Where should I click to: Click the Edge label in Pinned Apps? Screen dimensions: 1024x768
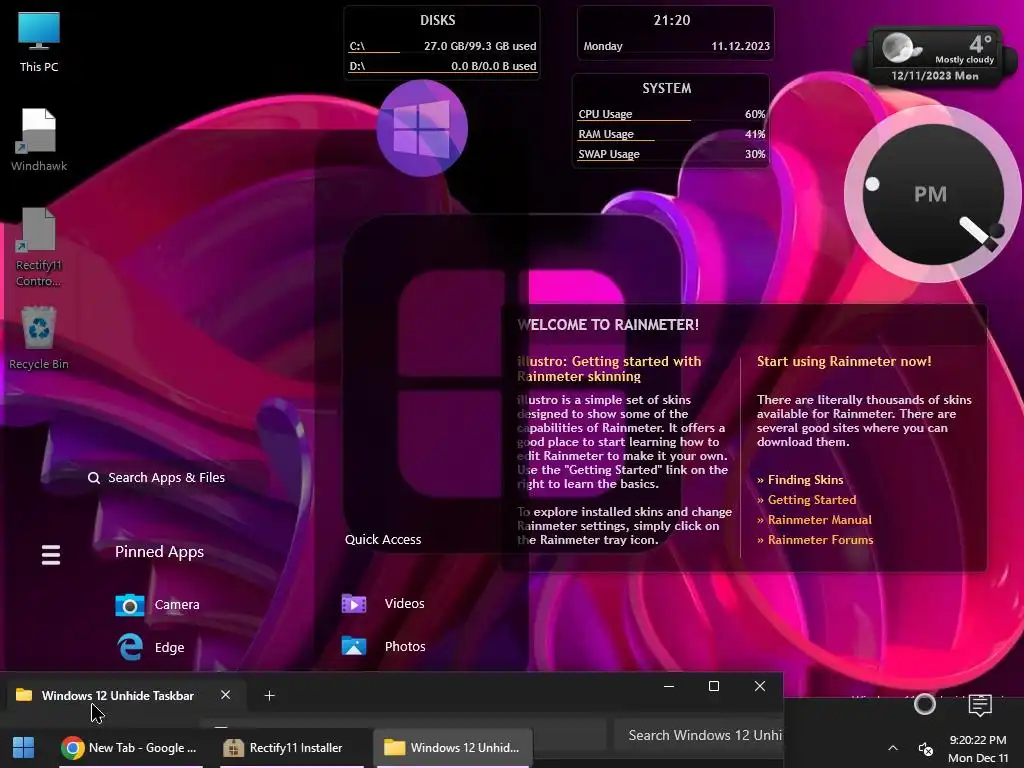[169, 647]
